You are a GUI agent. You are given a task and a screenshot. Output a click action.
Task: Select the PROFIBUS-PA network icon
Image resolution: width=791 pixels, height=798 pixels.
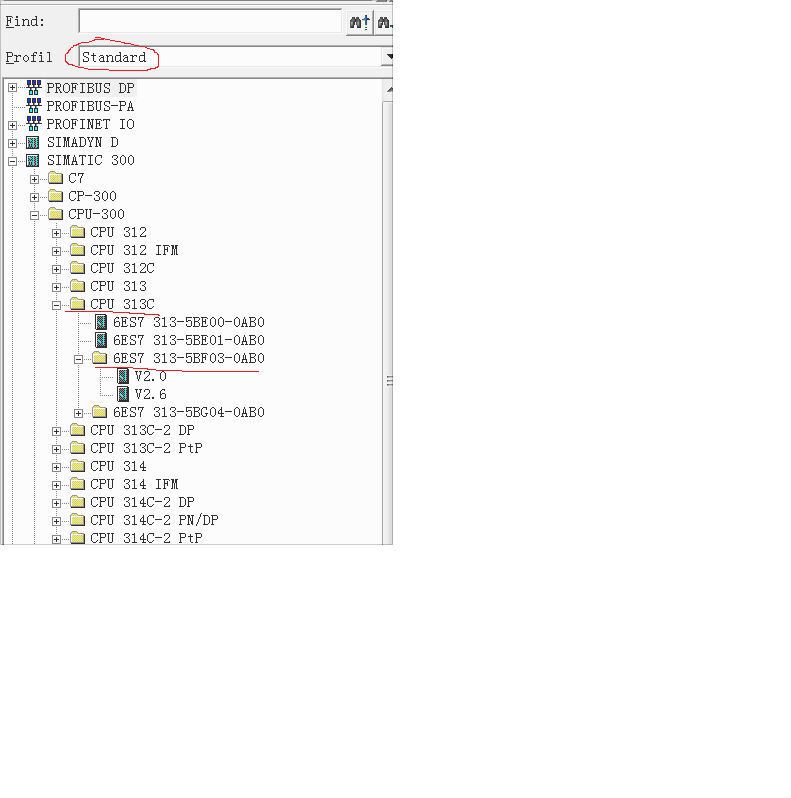click(x=34, y=105)
